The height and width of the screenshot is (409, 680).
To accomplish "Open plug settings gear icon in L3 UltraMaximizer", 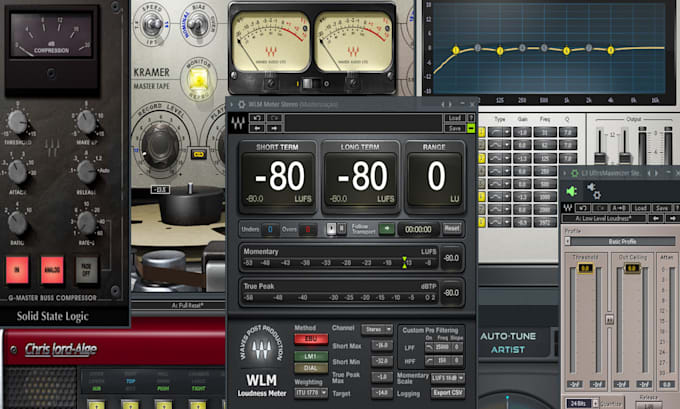I will pos(593,191).
